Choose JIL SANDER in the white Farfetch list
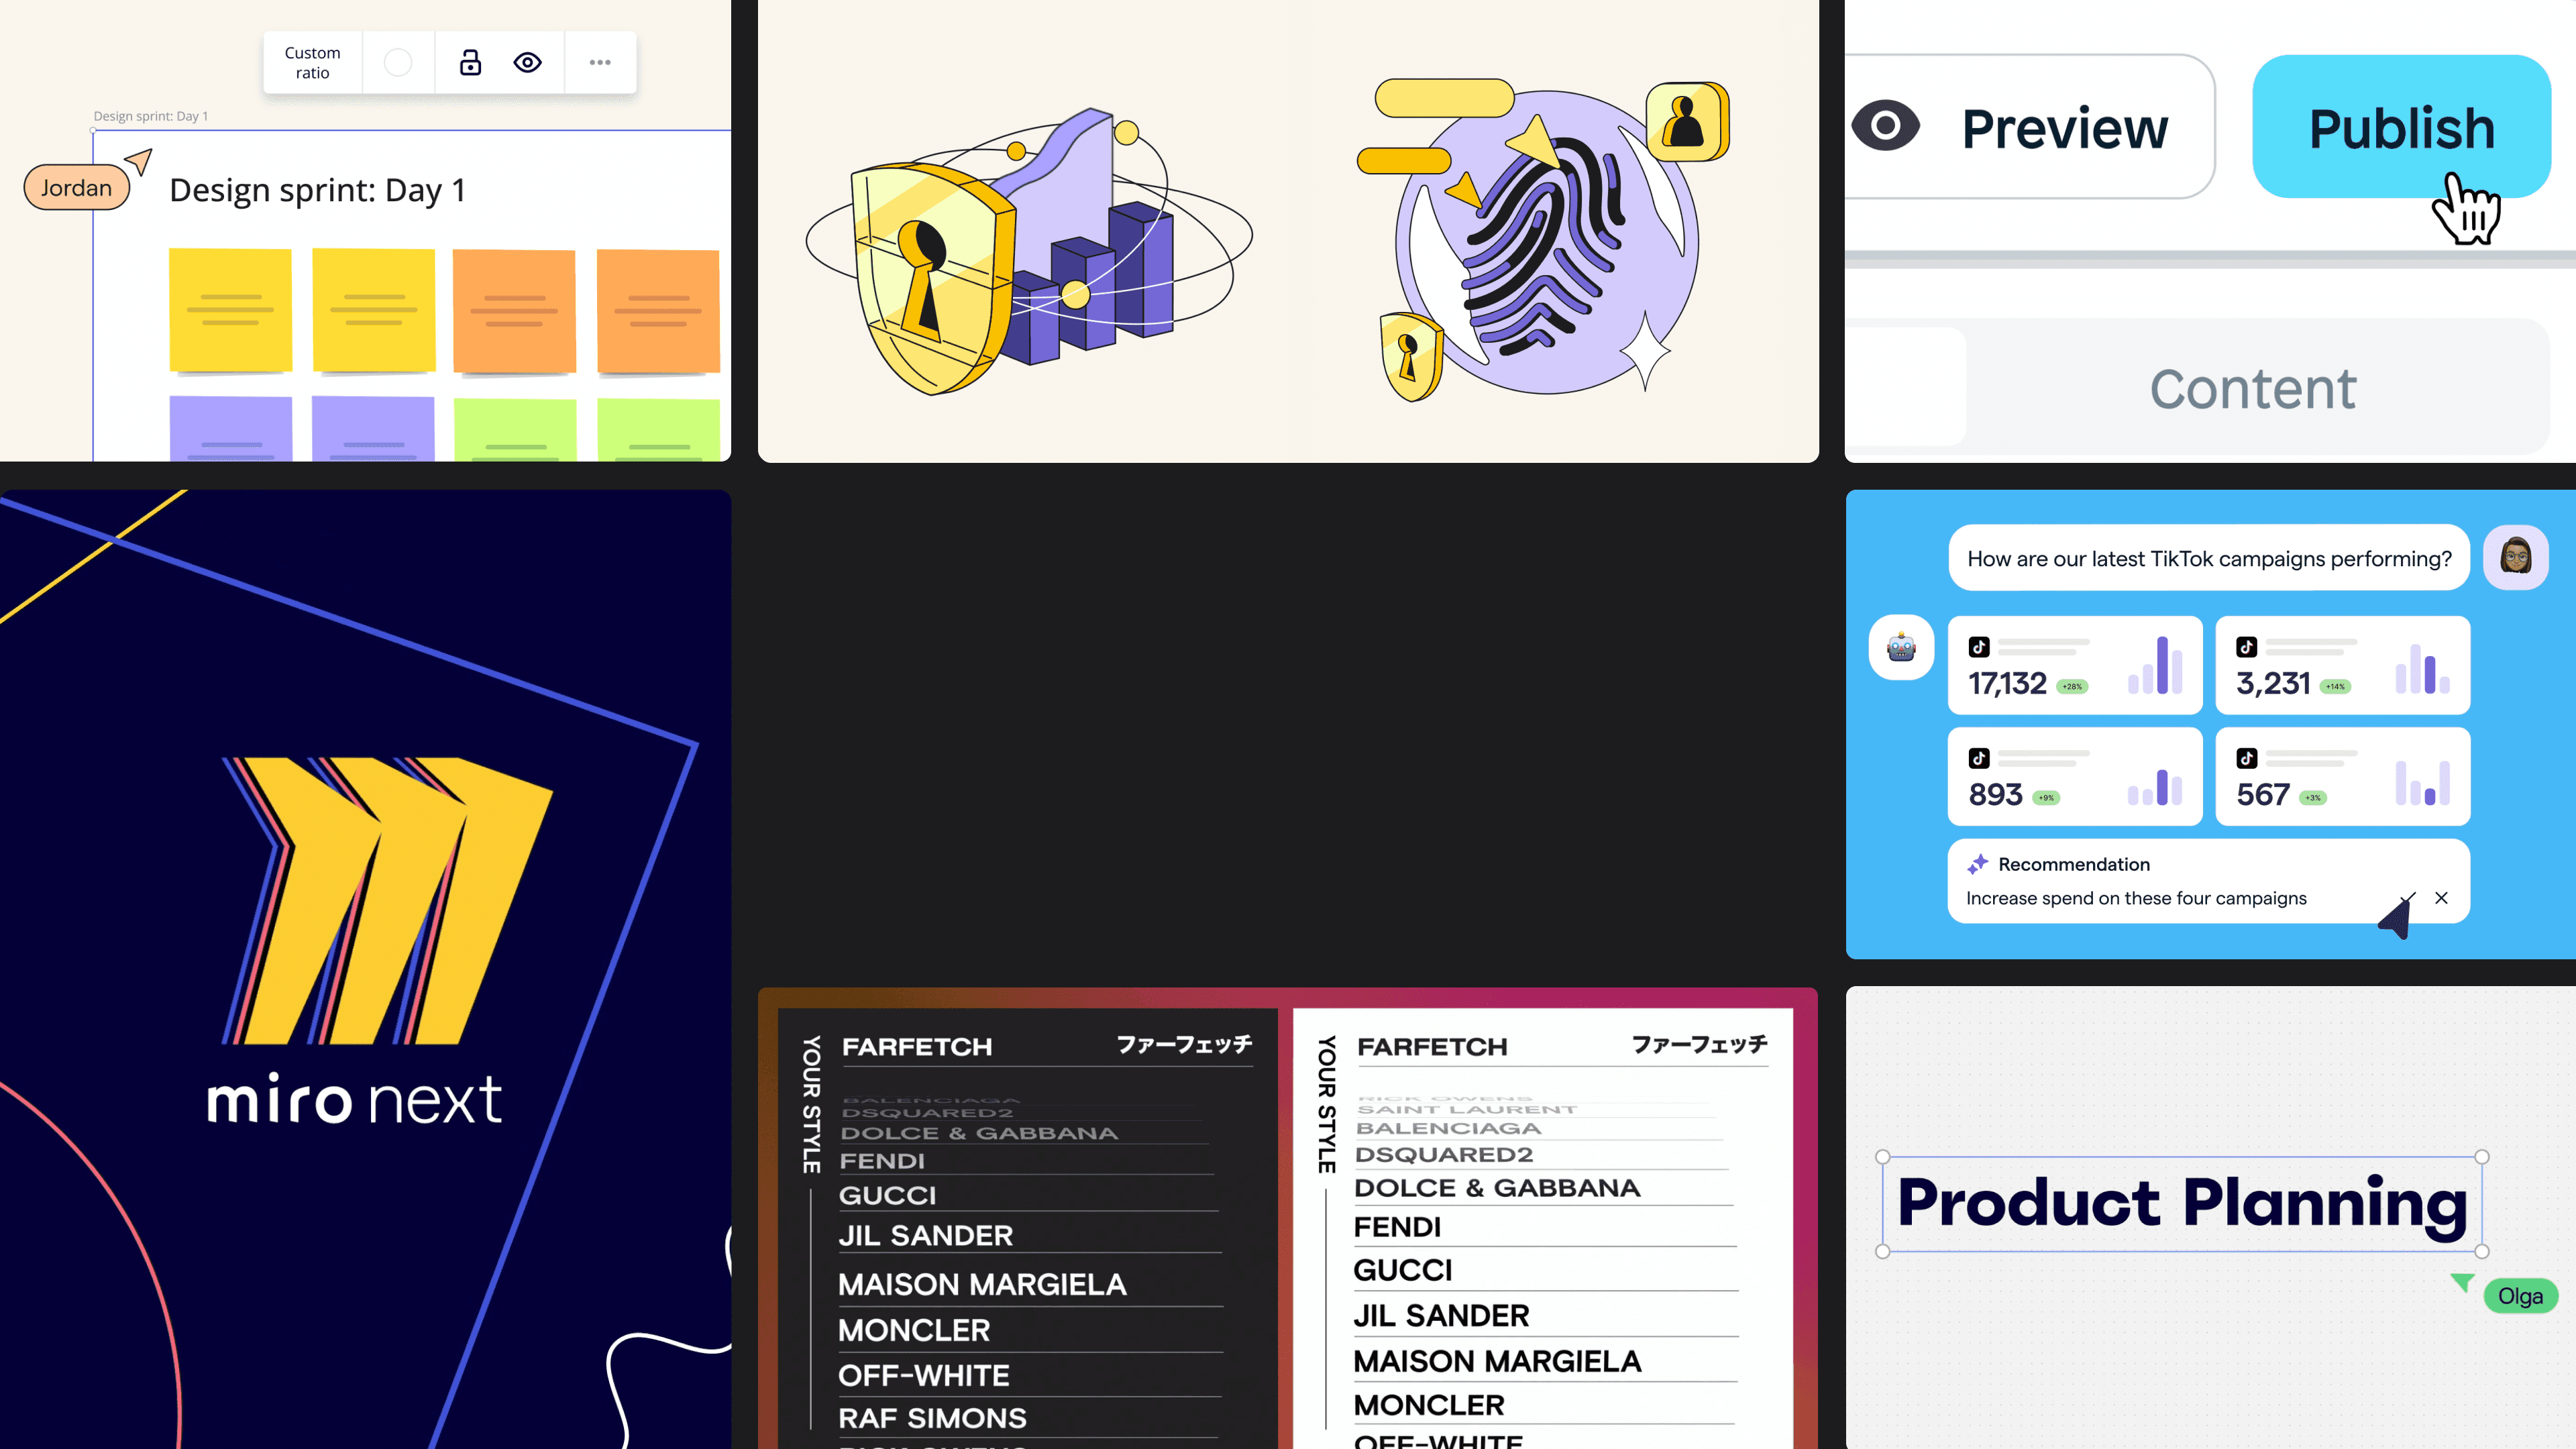This screenshot has height=1449, width=2576. pyautogui.click(x=1441, y=1316)
